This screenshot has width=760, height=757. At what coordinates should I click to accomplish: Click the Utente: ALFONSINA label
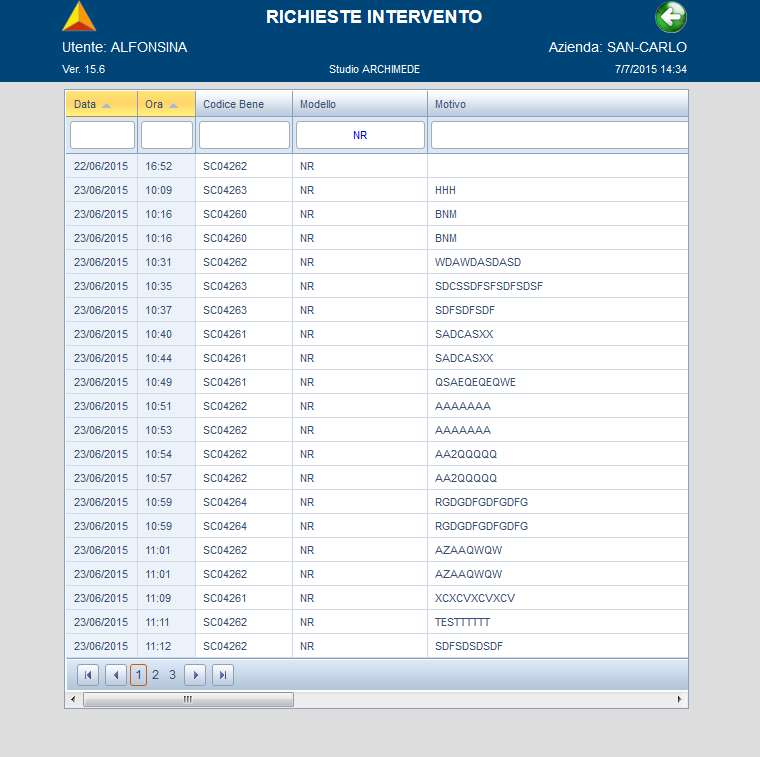[x=125, y=47]
